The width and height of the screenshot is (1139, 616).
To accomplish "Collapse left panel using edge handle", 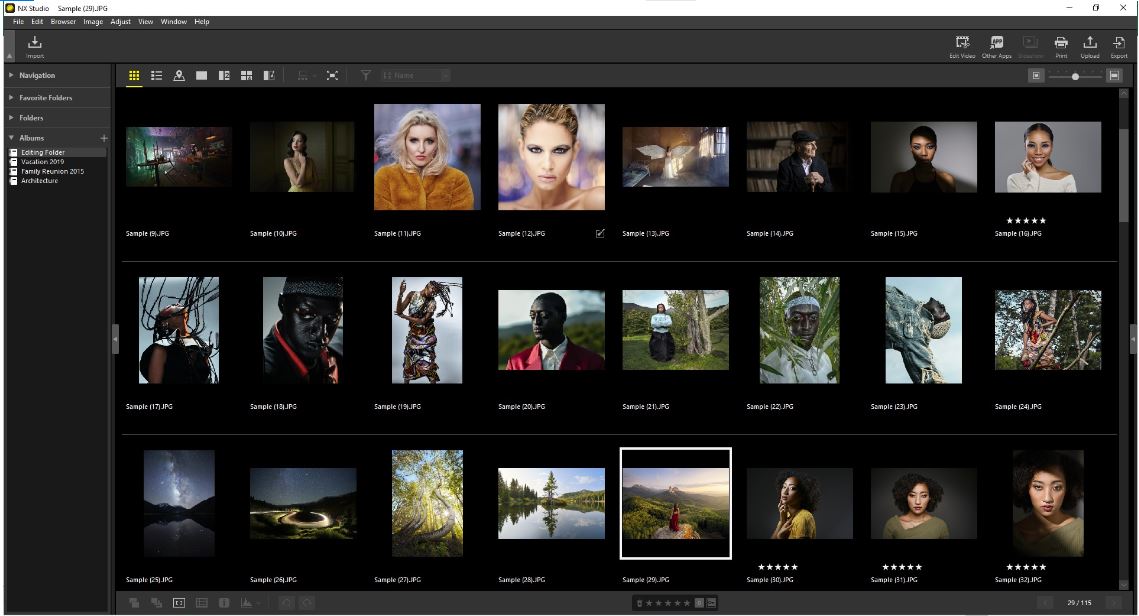I will tap(115, 339).
